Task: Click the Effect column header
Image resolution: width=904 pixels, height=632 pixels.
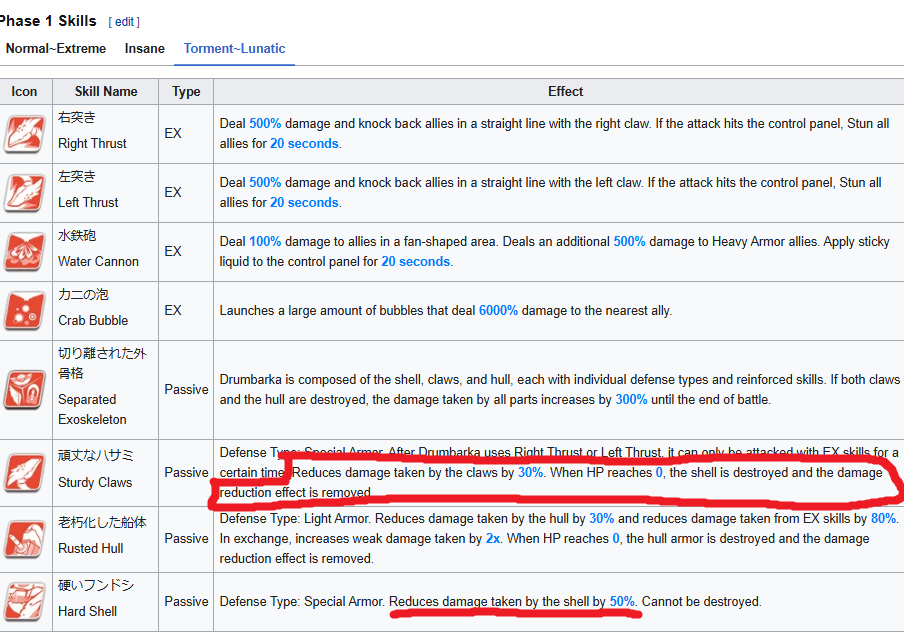Action: [x=565, y=92]
